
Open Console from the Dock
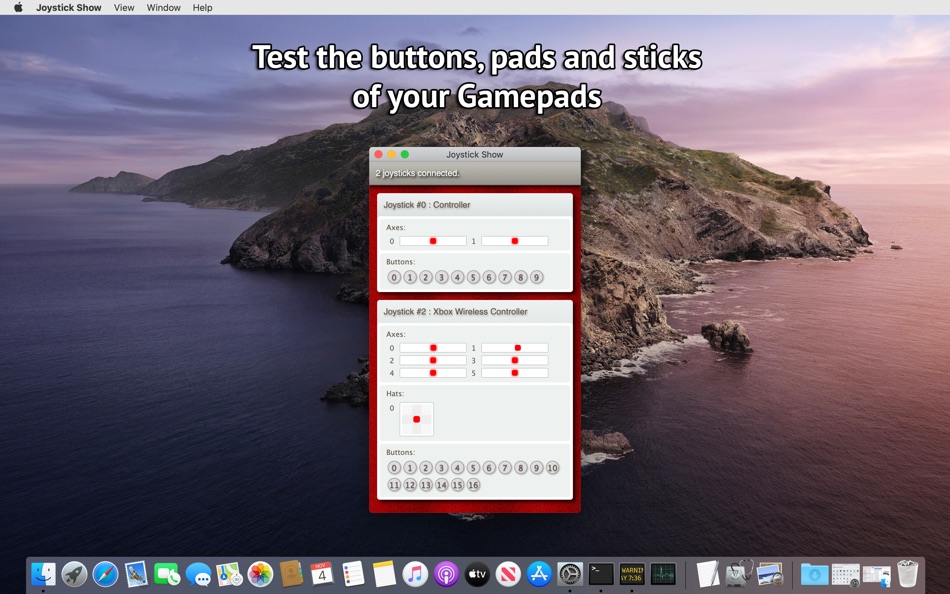pos(632,573)
